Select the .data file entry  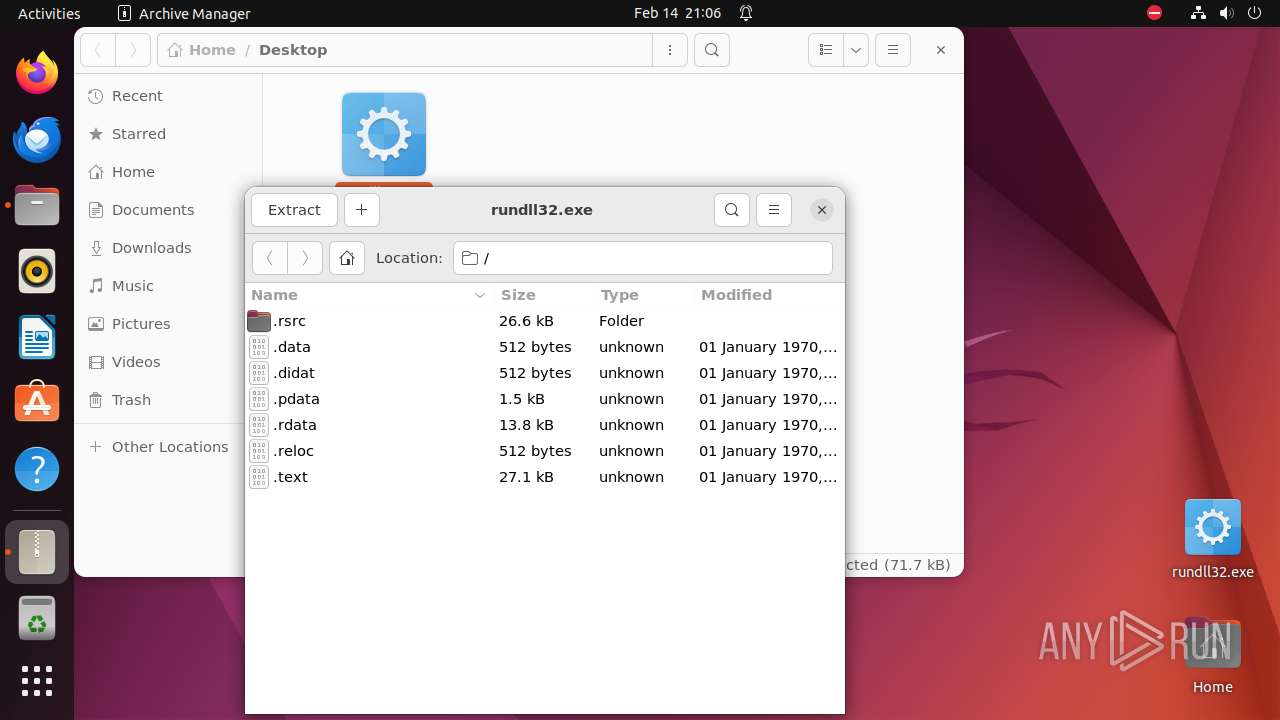pos(545,347)
